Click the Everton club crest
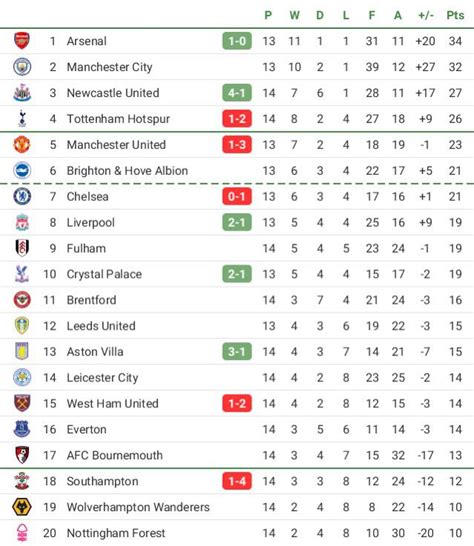The height and width of the screenshot is (546, 474). [x=22, y=429]
